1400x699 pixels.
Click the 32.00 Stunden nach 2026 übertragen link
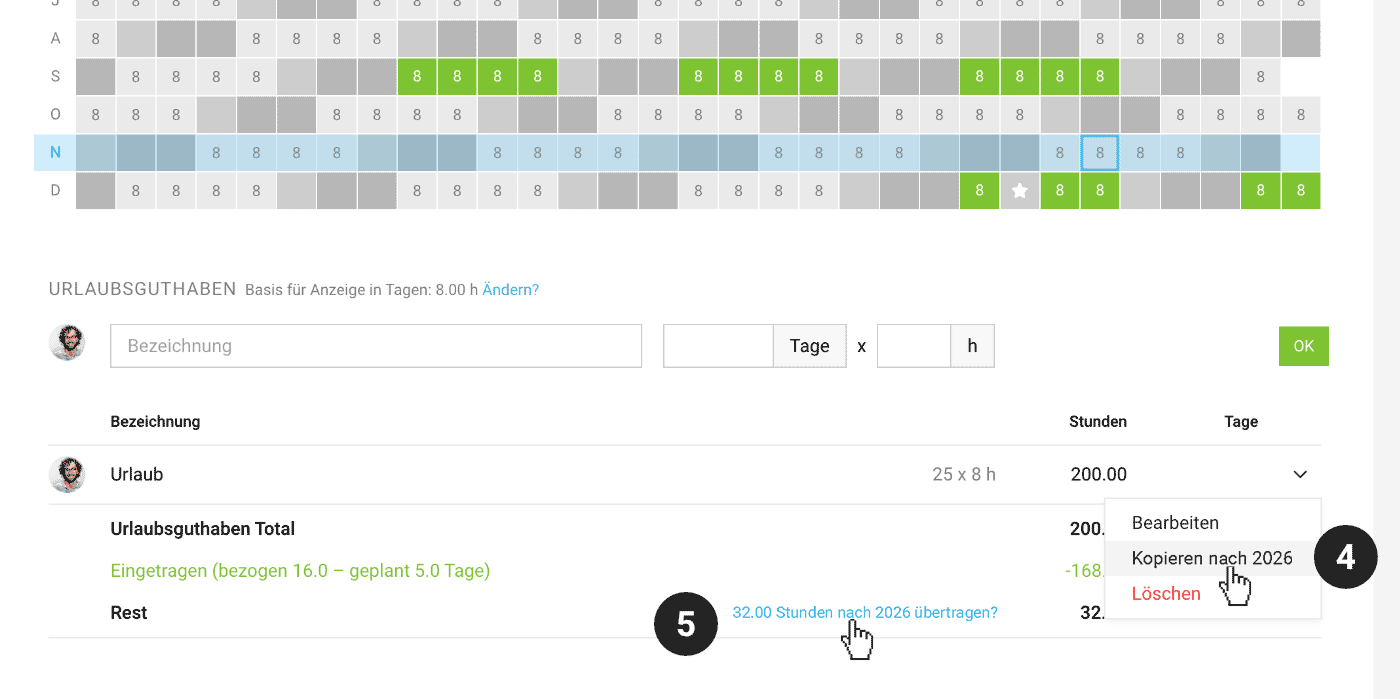click(864, 612)
